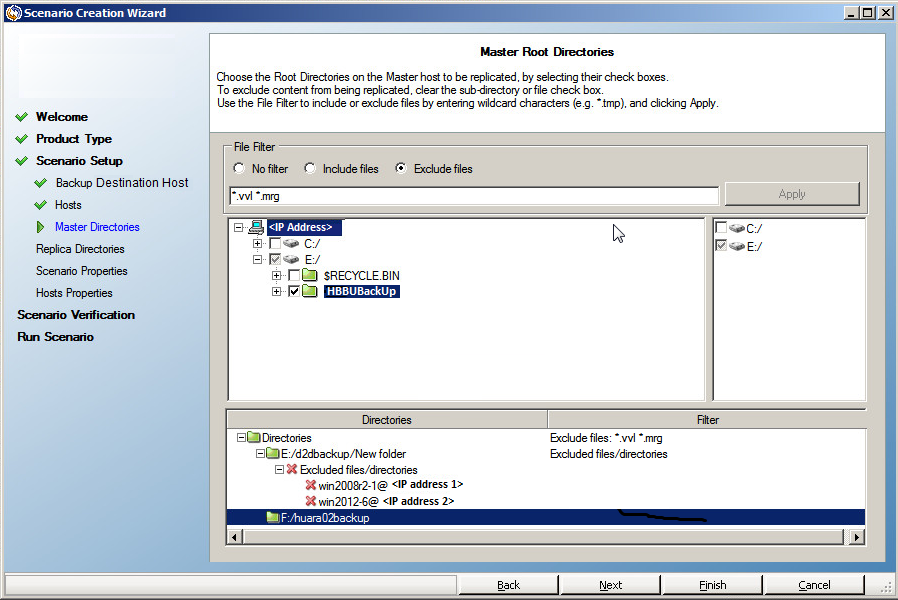The width and height of the screenshot is (898, 600).
Task: Go to Welcome wizard step
Action: (x=62, y=117)
